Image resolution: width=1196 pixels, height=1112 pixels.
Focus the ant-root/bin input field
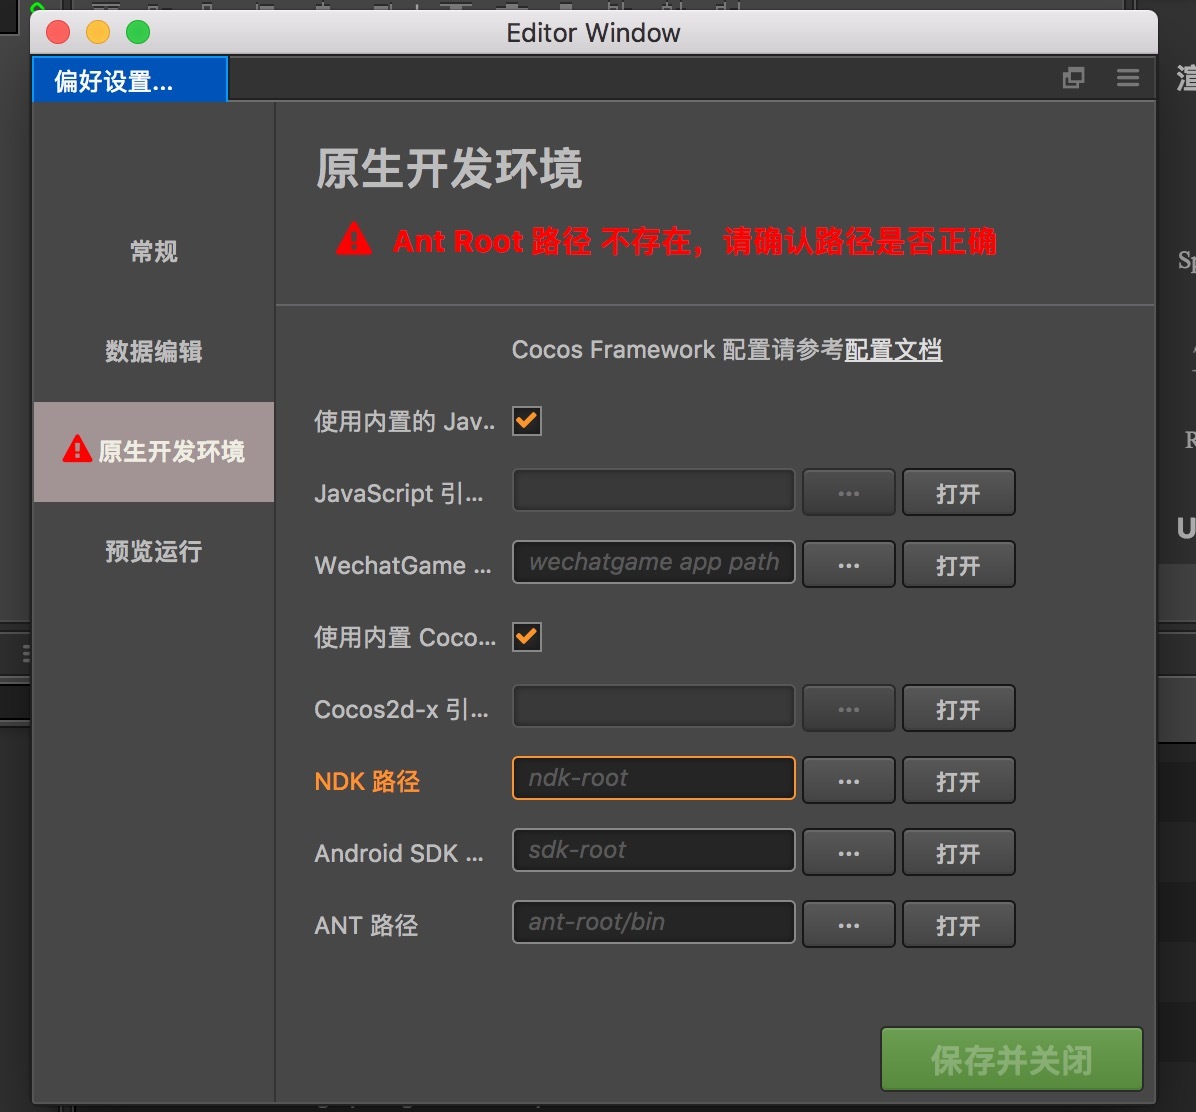(654, 922)
